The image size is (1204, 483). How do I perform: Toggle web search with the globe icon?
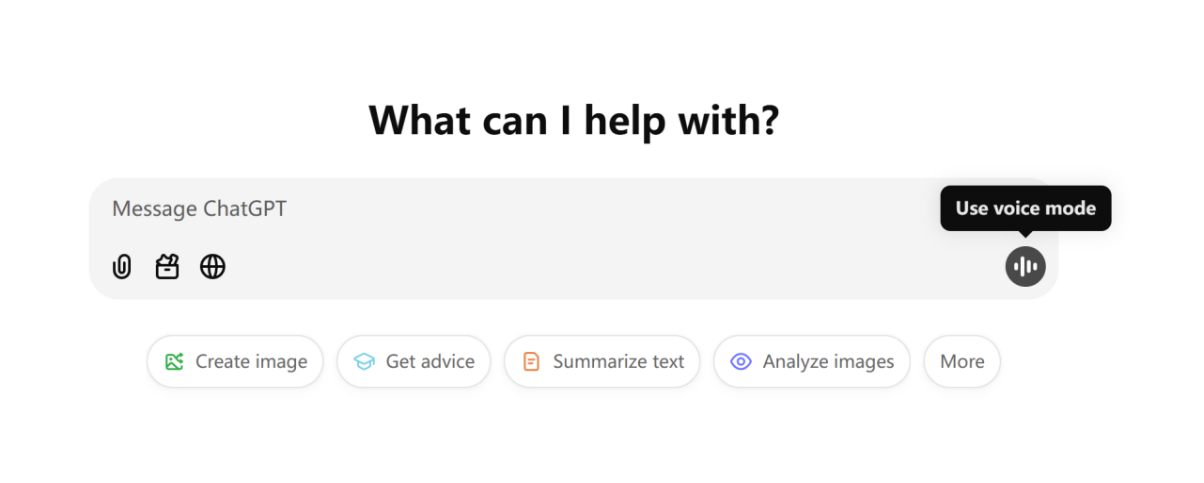(x=212, y=267)
